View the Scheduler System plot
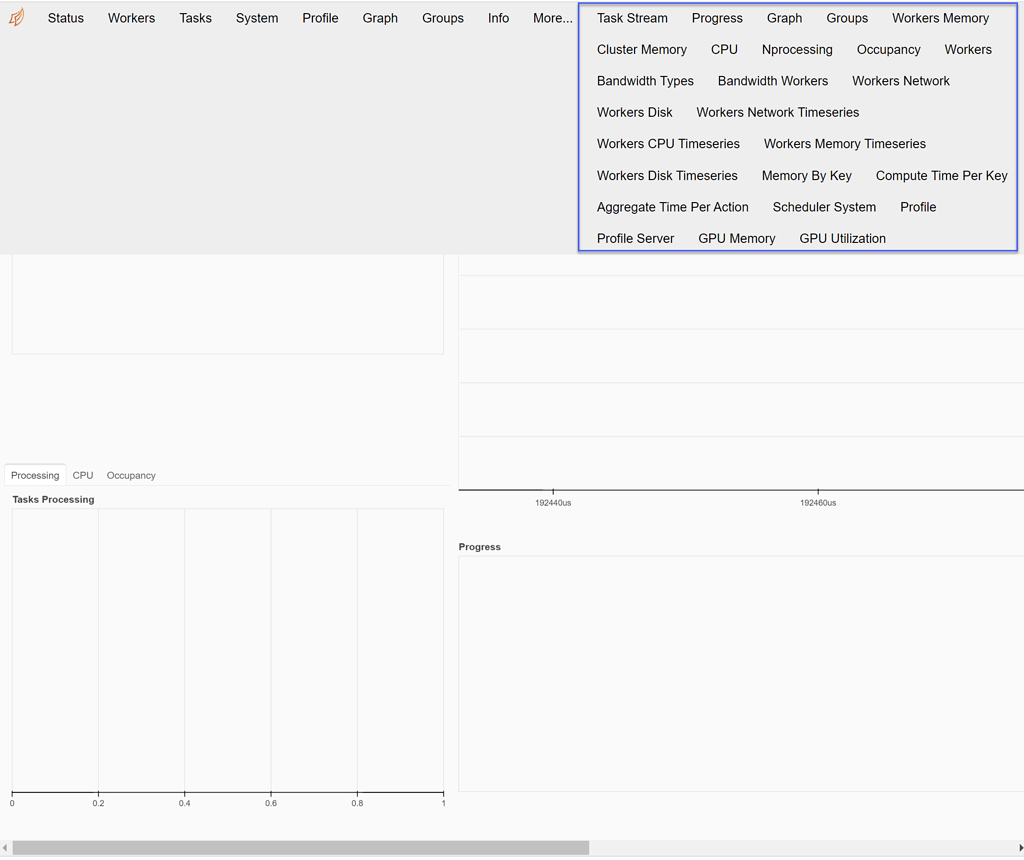 tap(824, 207)
